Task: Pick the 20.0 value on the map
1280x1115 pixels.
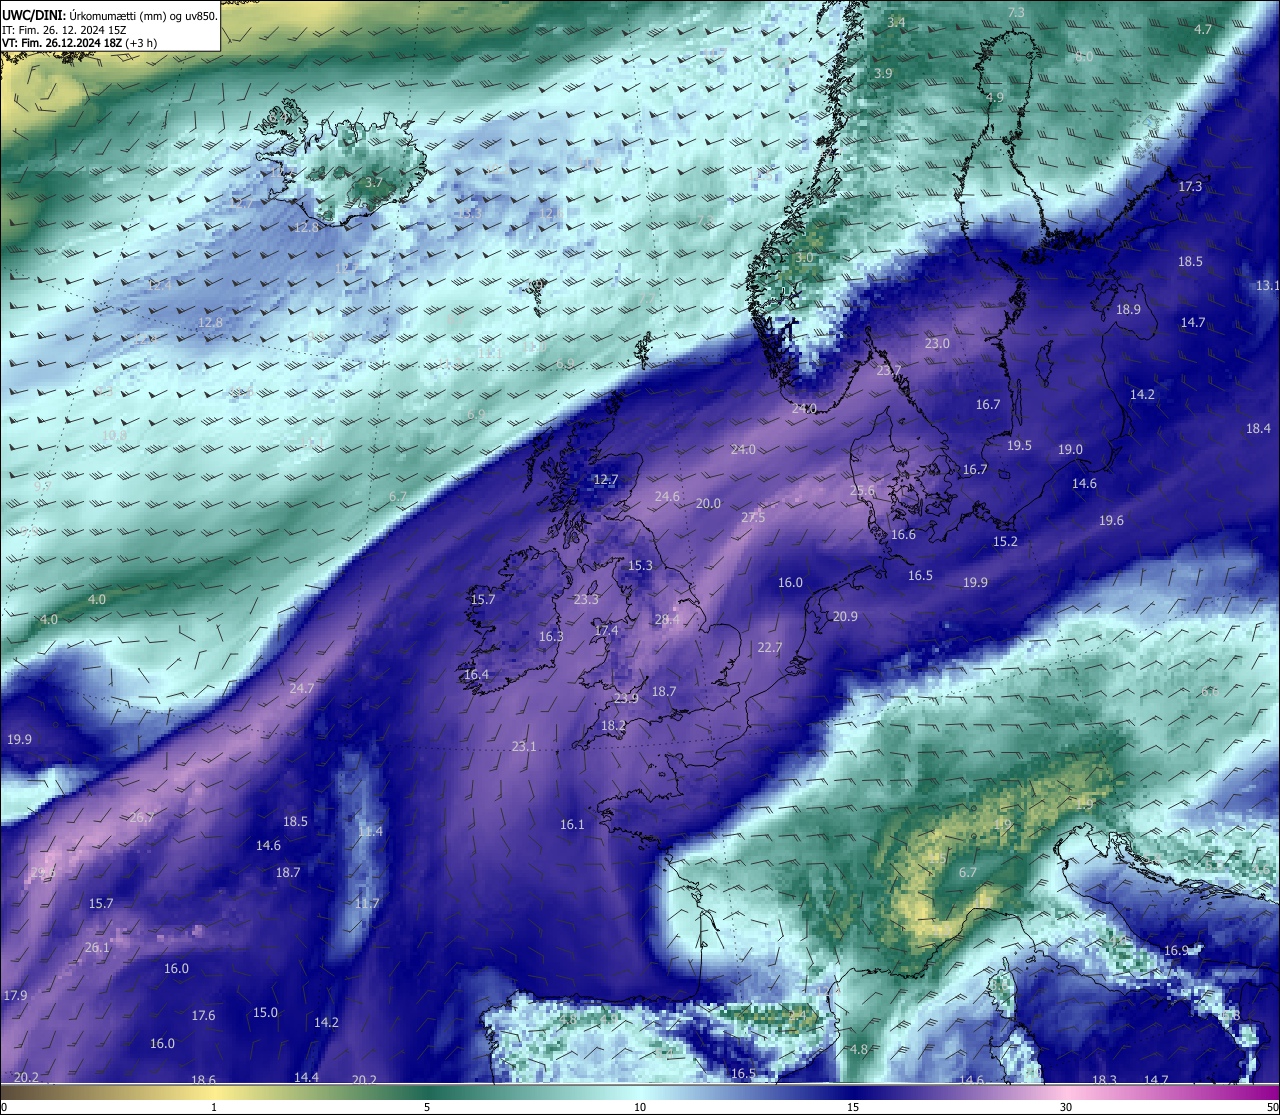Action: click(x=708, y=504)
